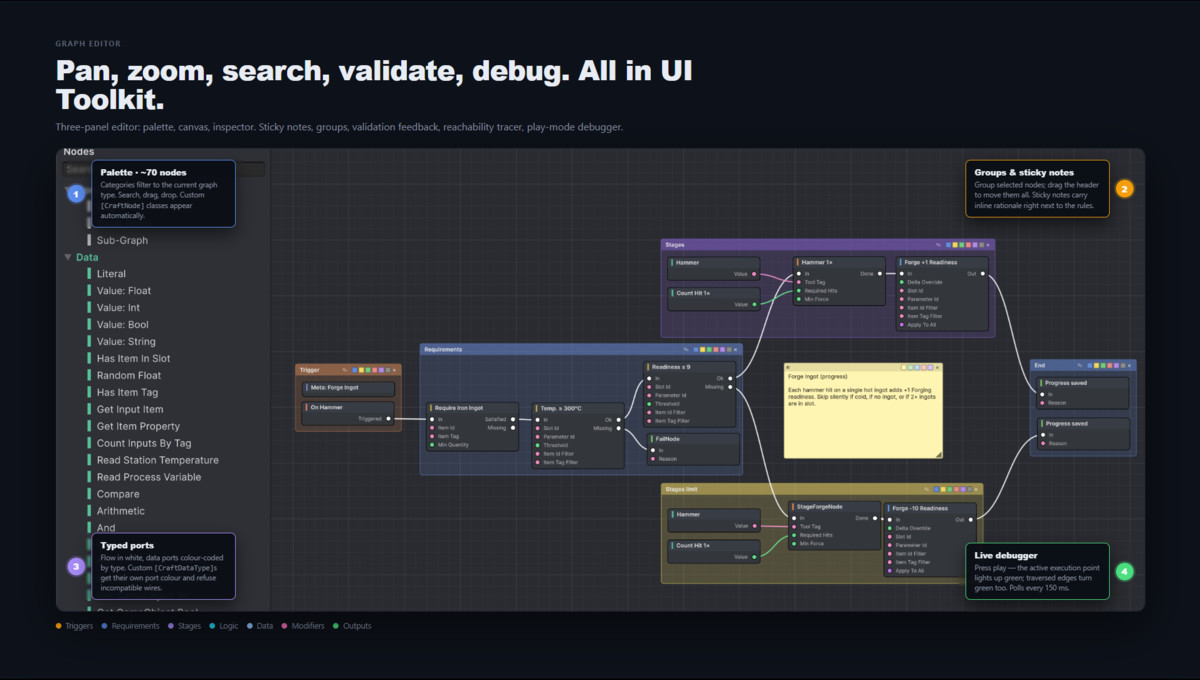Screen dimensions: 1200x680
Task: Pick blue swatch in Requirements group header
Action: pyautogui.click(x=696, y=349)
